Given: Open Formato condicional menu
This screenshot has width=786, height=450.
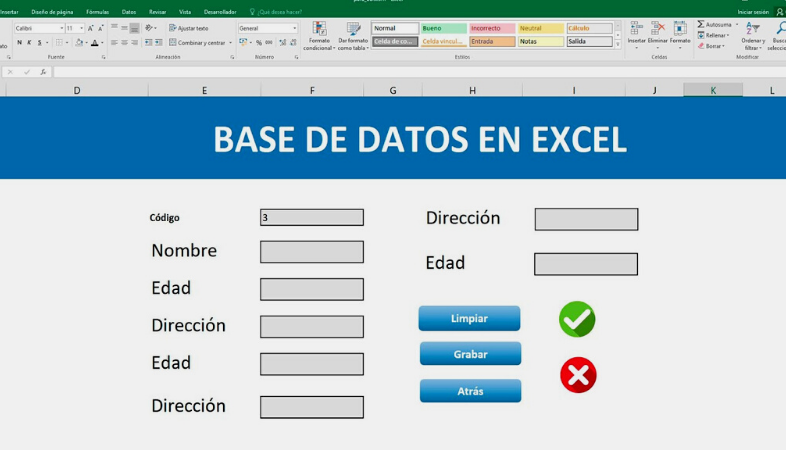Looking at the screenshot, I should point(319,36).
